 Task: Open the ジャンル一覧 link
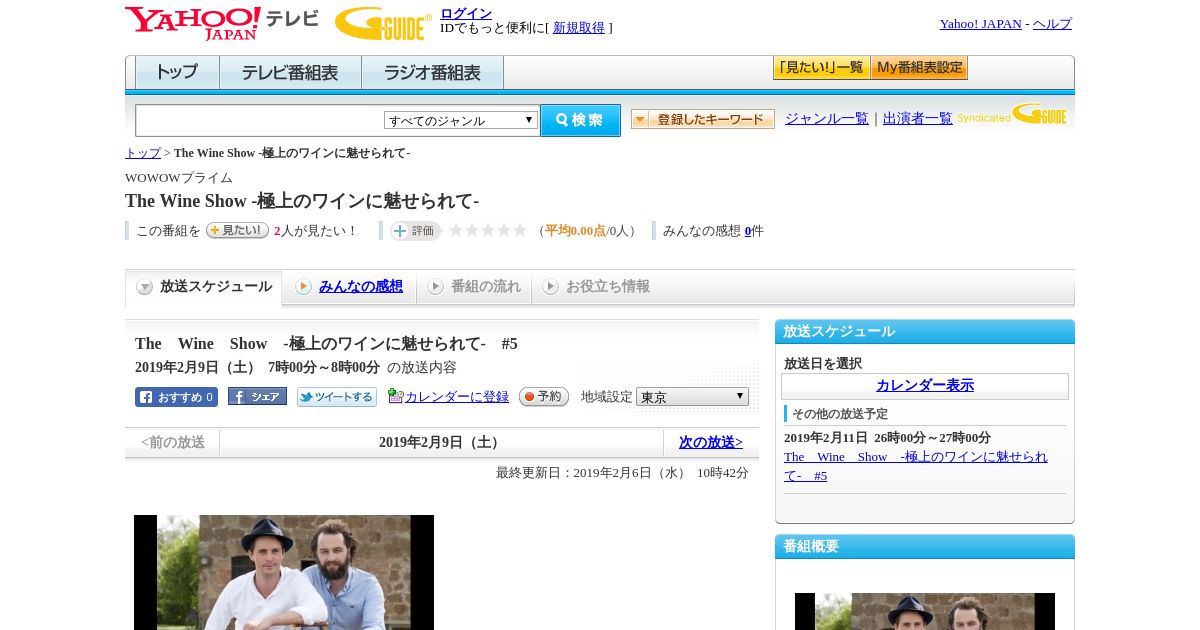827,118
